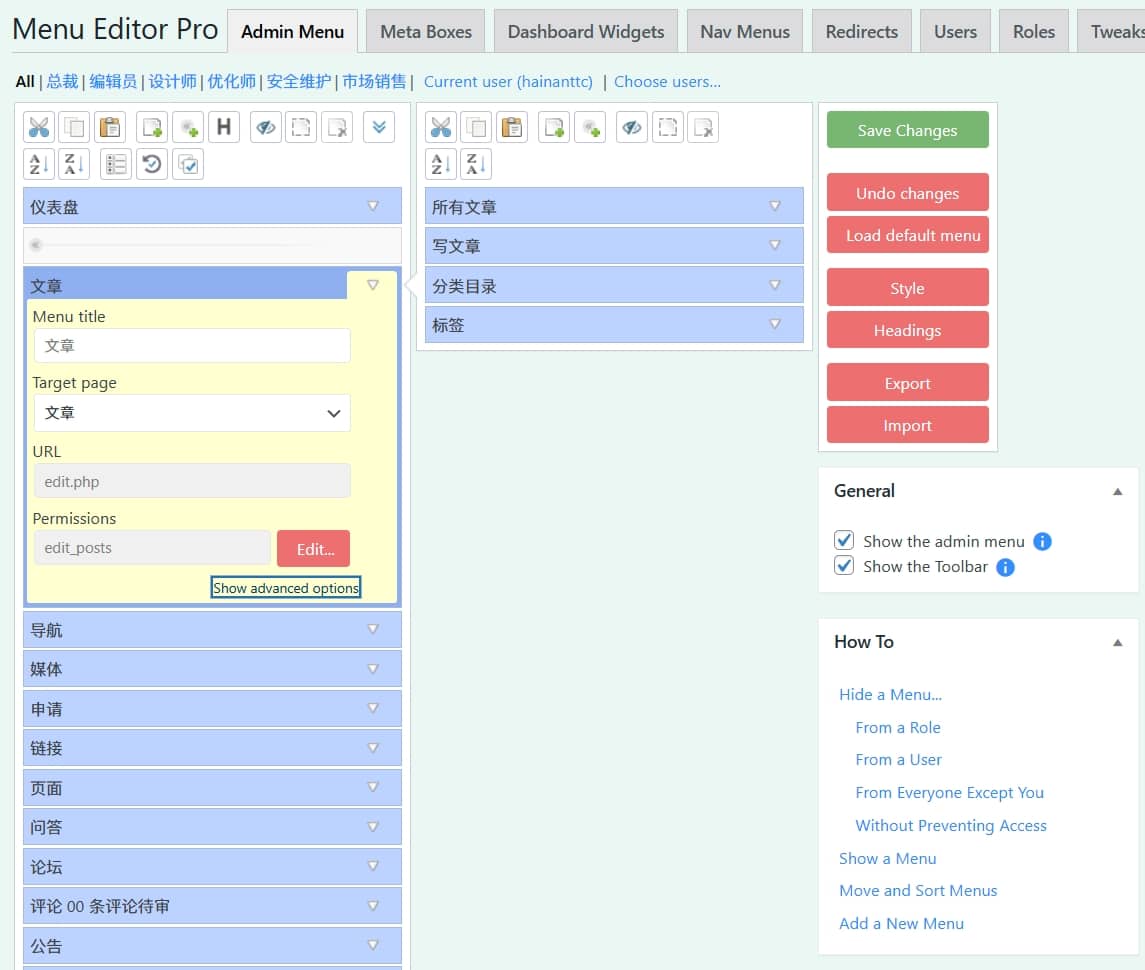Toggle the hide eye icon in the left toolbar
1145x970 pixels.
point(266,128)
